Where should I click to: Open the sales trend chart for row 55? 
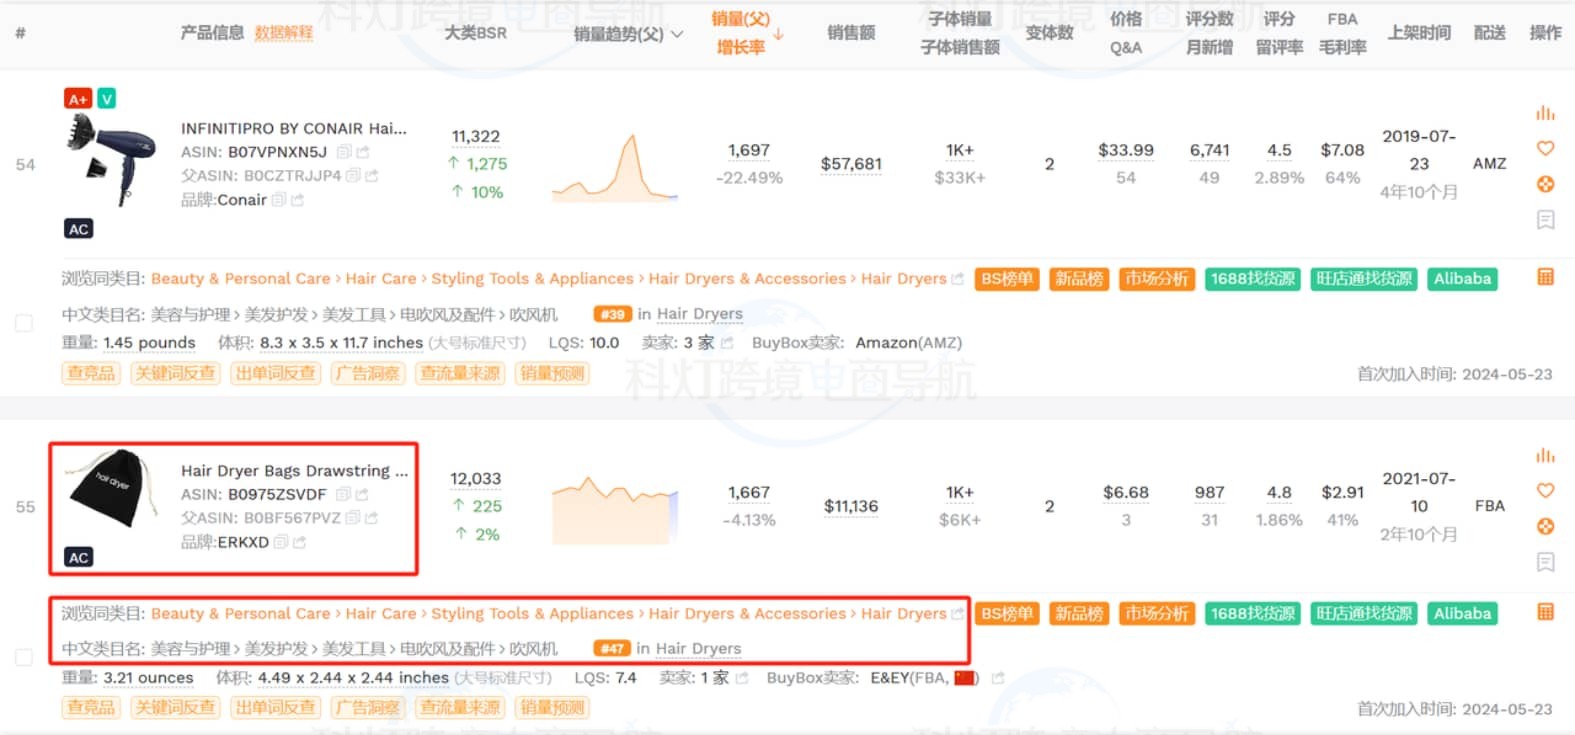click(614, 510)
